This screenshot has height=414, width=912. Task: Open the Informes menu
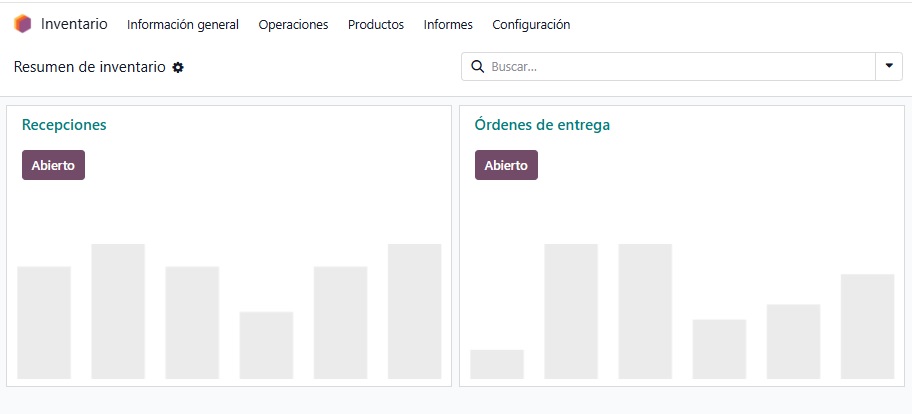point(448,24)
